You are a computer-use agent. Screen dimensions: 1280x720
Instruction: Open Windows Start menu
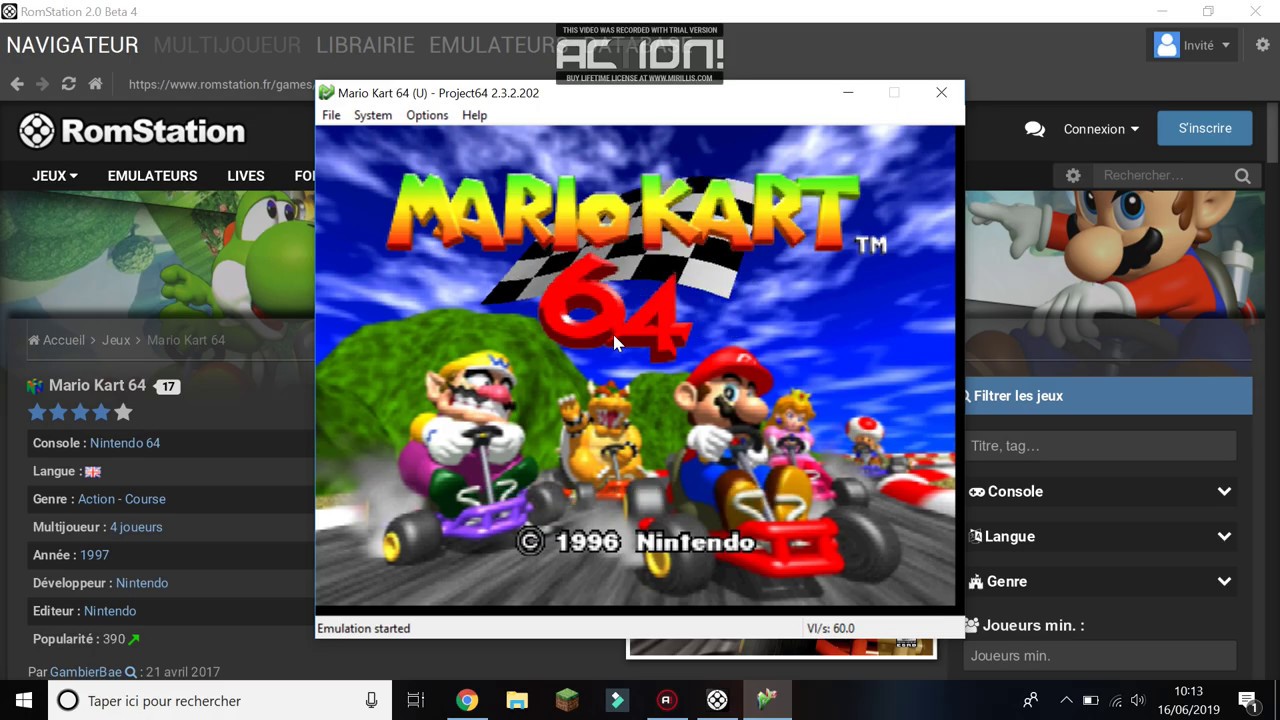tap(24, 700)
